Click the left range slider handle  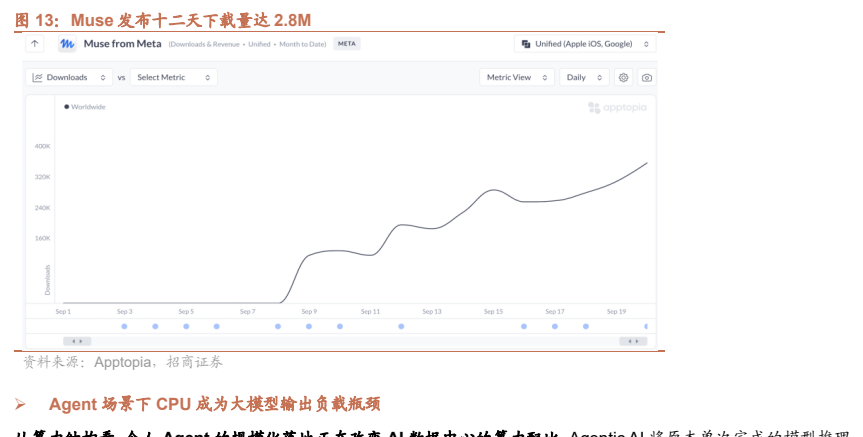(x=77, y=341)
